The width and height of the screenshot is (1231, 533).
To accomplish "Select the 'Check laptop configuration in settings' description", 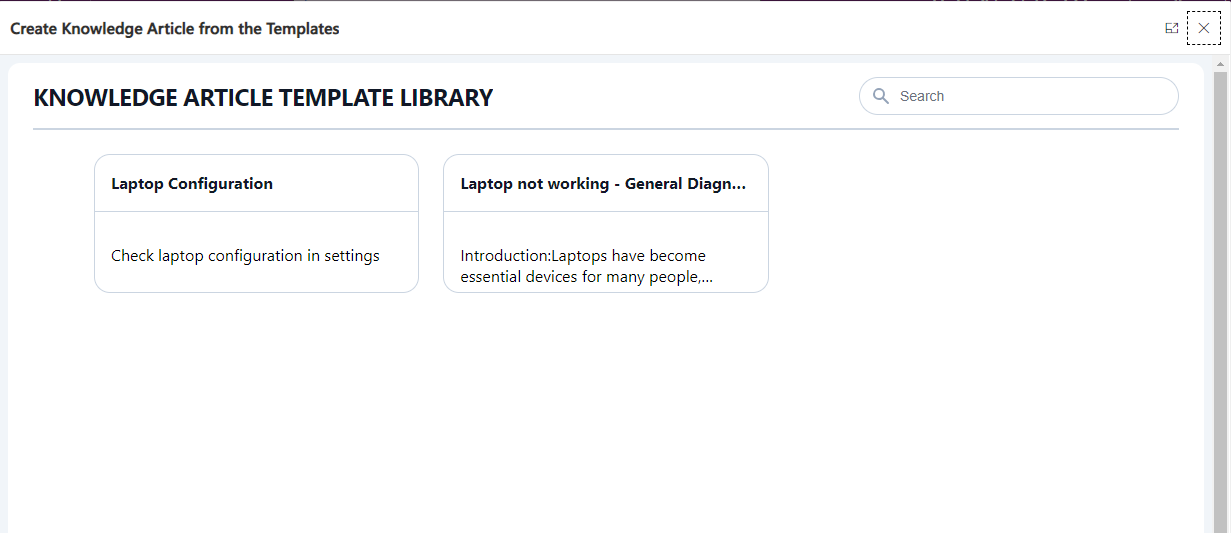I will point(245,256).
